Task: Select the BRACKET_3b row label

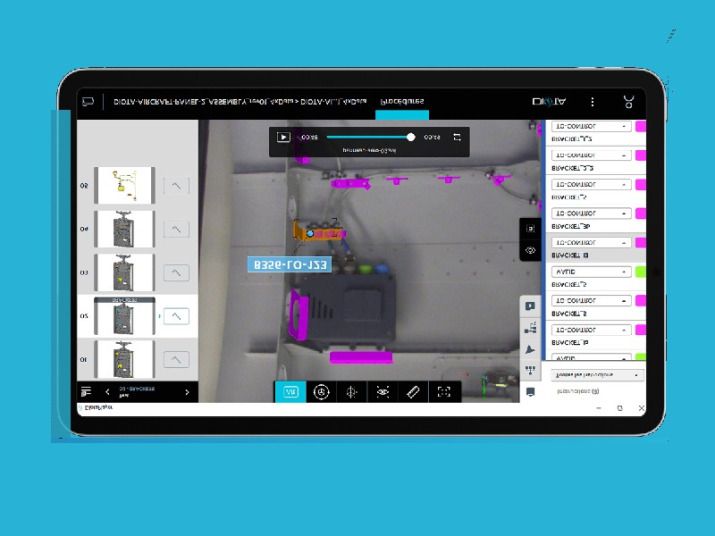Action: (x=571, y=226)
